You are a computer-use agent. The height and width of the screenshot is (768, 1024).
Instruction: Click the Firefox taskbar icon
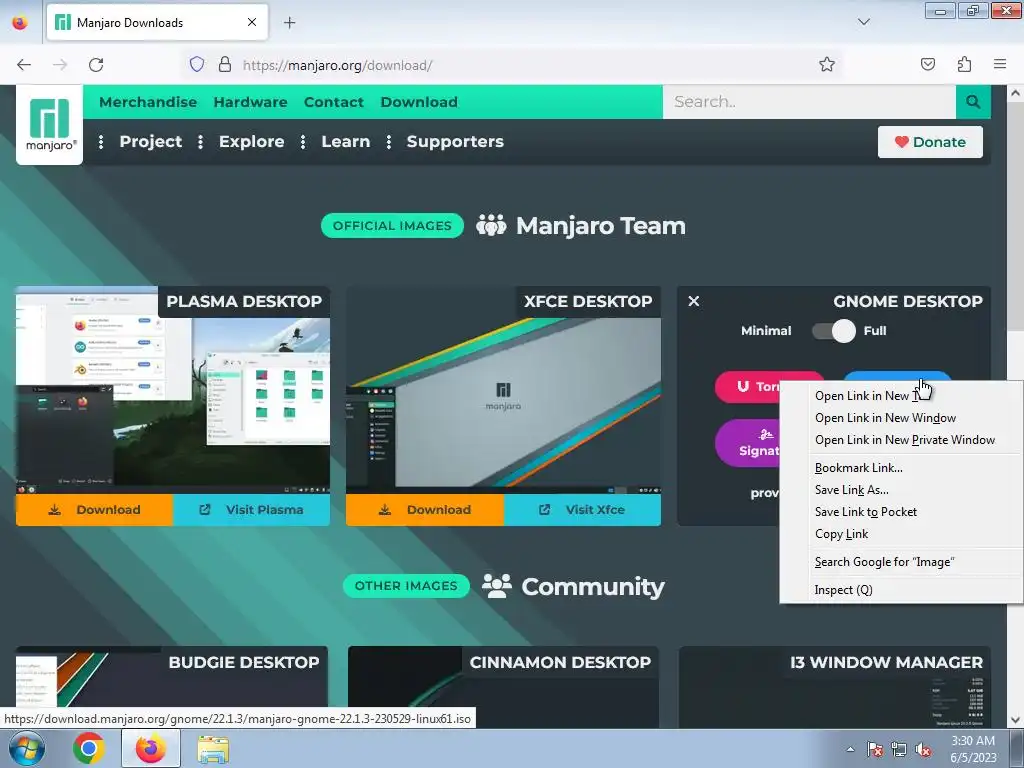tap(151, 749)
